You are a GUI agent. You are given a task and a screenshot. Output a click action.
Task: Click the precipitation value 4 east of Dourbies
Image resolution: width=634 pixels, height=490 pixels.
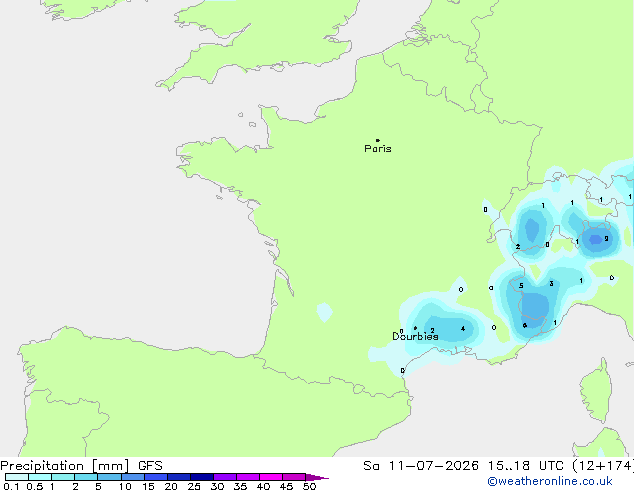point(463,329)
